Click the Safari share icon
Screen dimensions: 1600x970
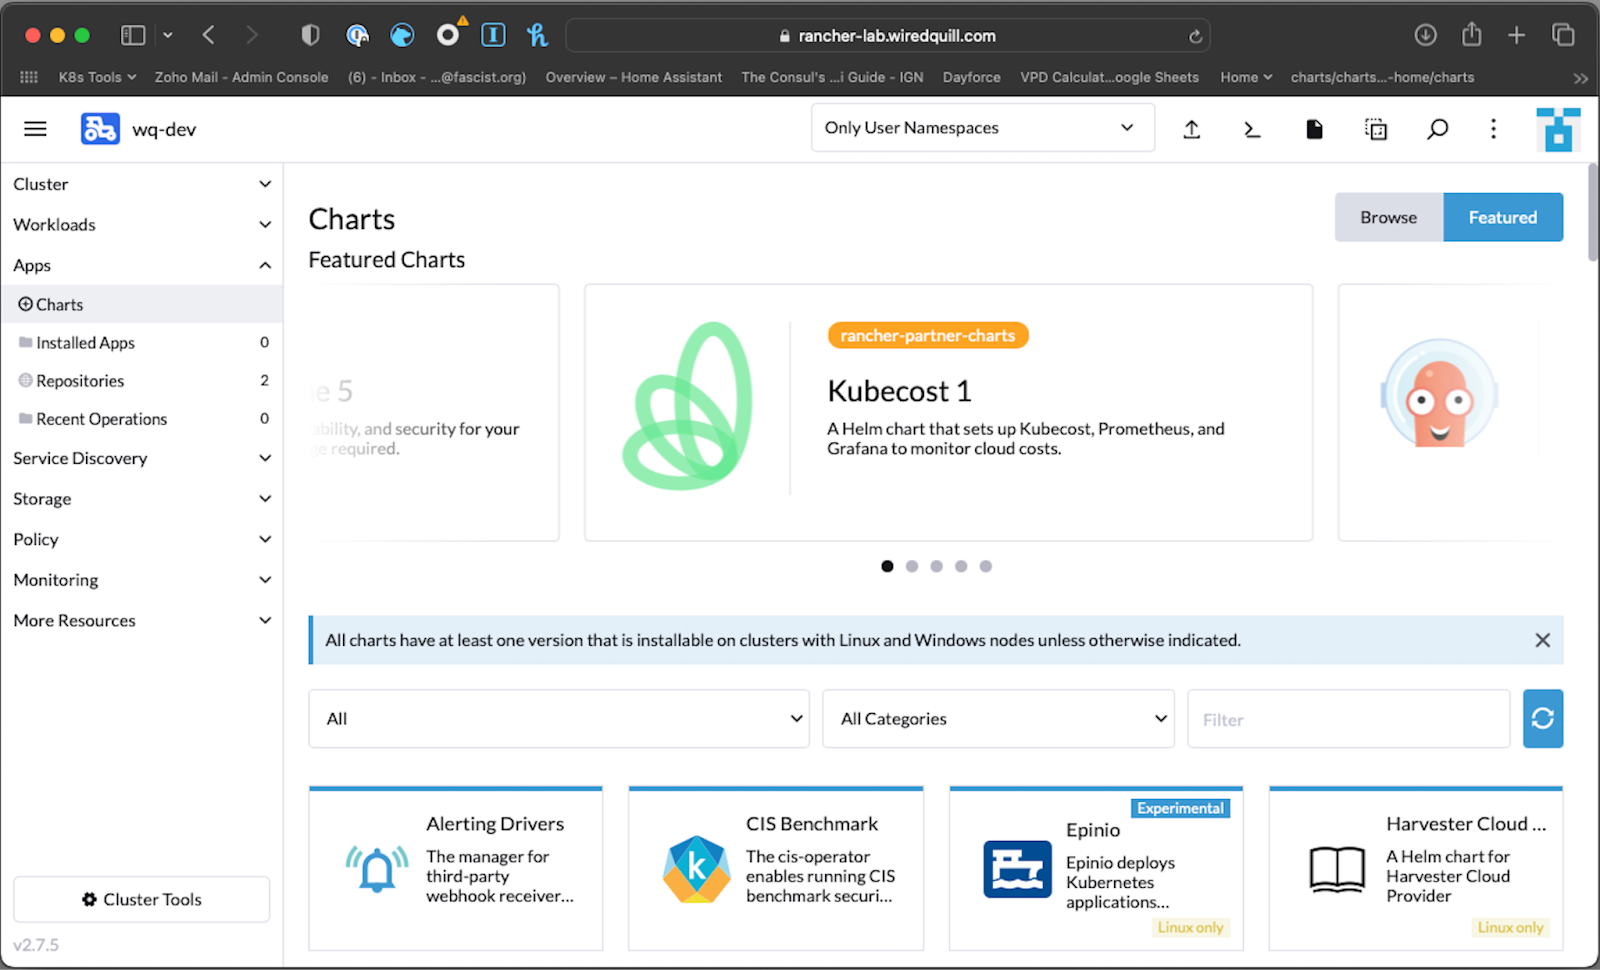coord(1471,35)
